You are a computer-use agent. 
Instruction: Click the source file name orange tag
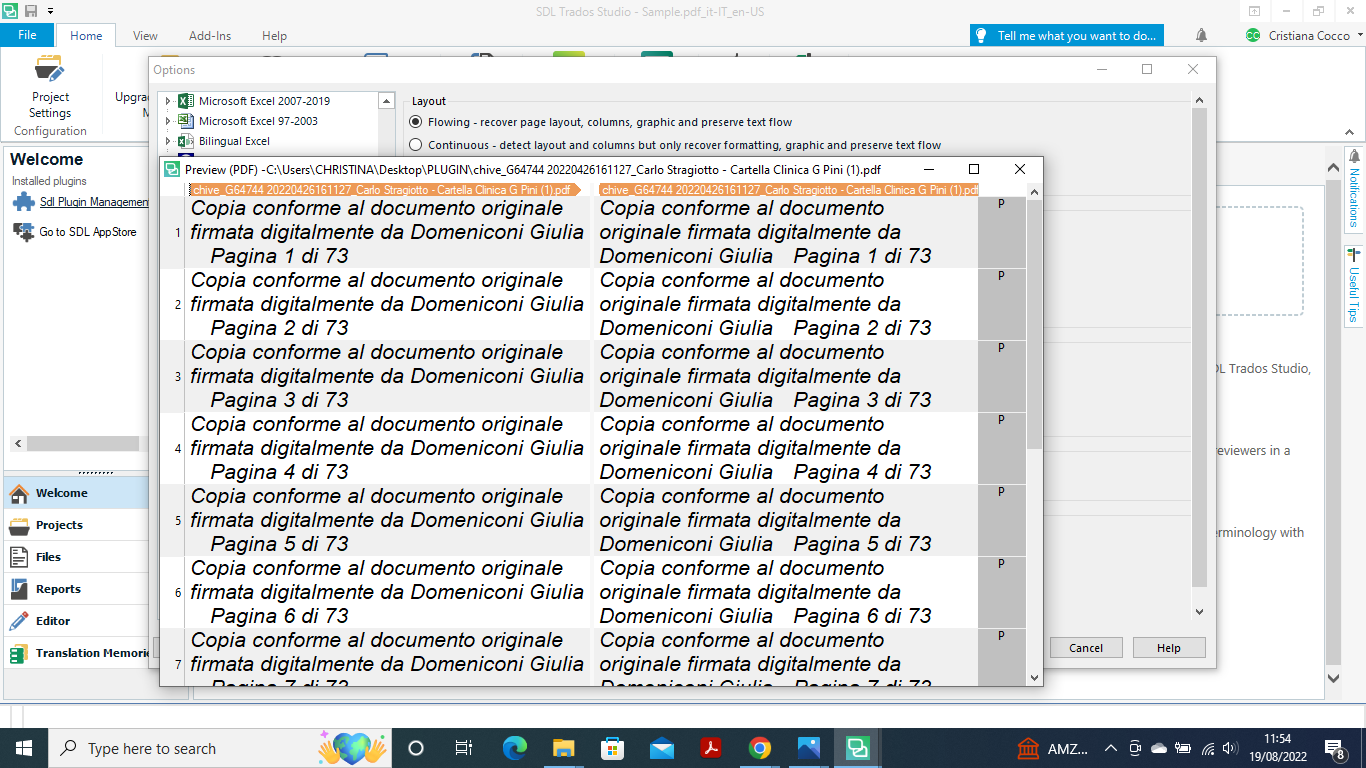point(385,189)
